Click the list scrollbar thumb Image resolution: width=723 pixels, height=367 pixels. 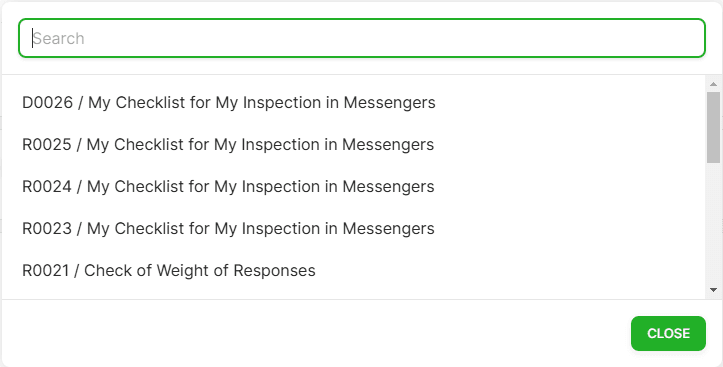click(713, 127)
